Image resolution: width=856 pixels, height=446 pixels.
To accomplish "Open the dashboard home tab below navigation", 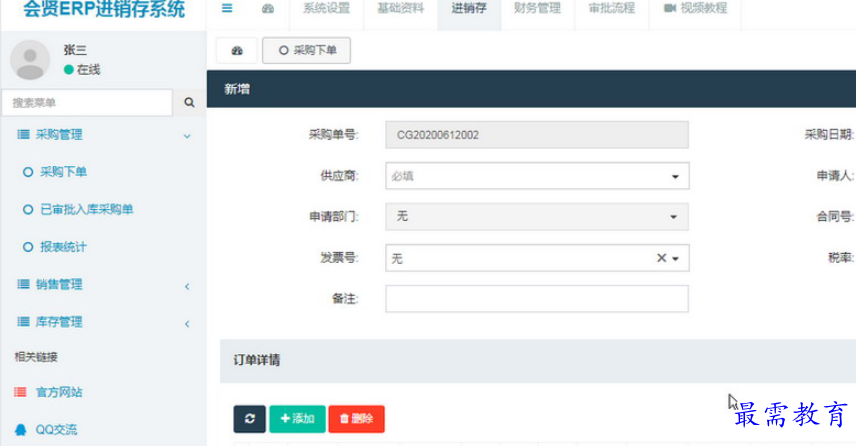I will click(x=236, y=51).
